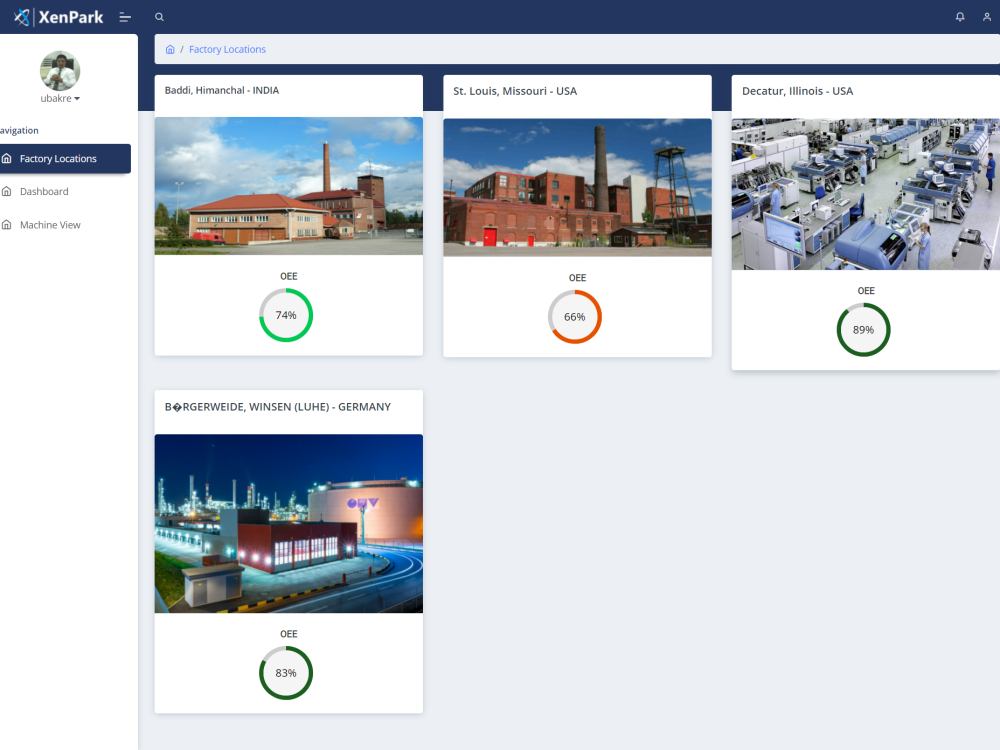Open Bürgerweide, Winsen (Luhe) - Germany title
Image resolution: width=1000 pixels, height=750 pixels.
coord(277,407)
